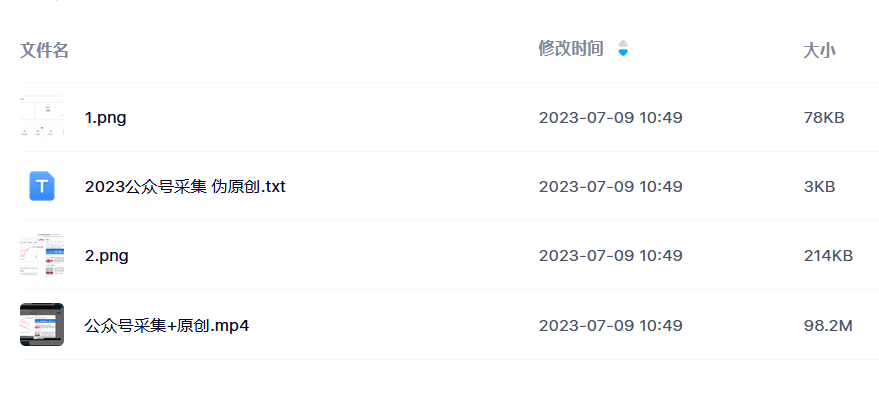Select the 2.png row by its date

pos(610,256)
